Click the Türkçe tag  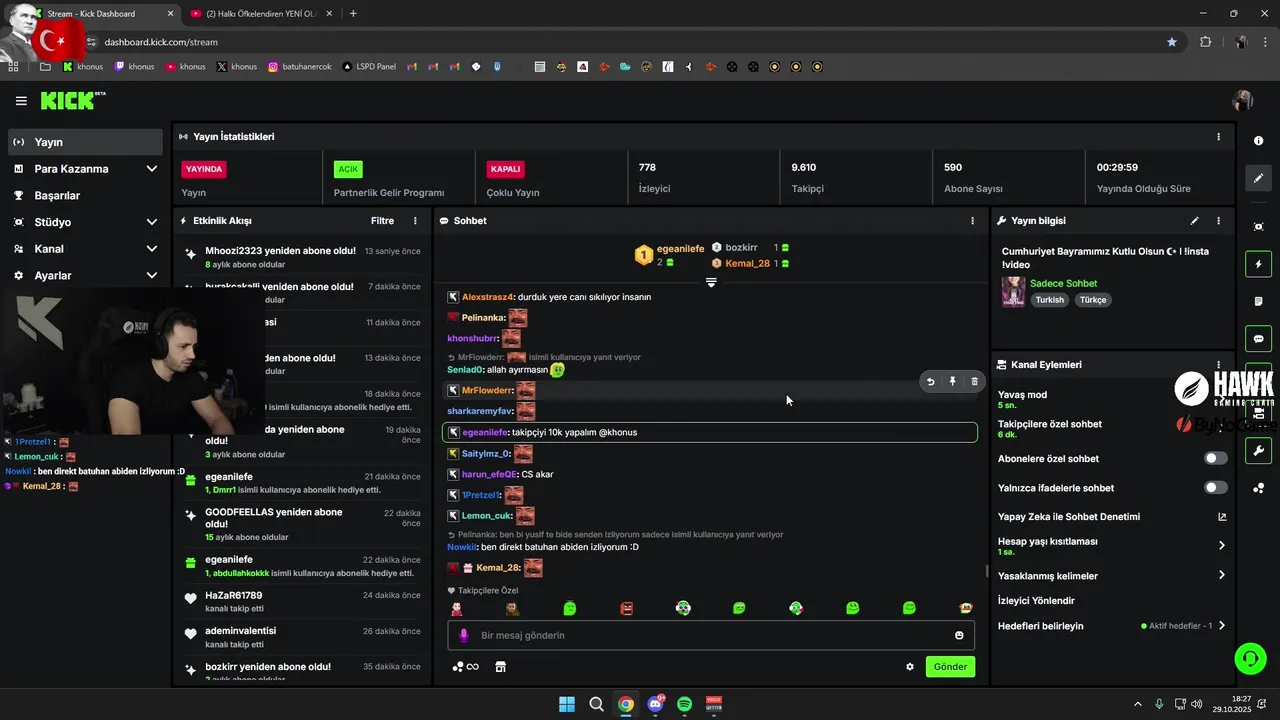(x=1093, y=300)
